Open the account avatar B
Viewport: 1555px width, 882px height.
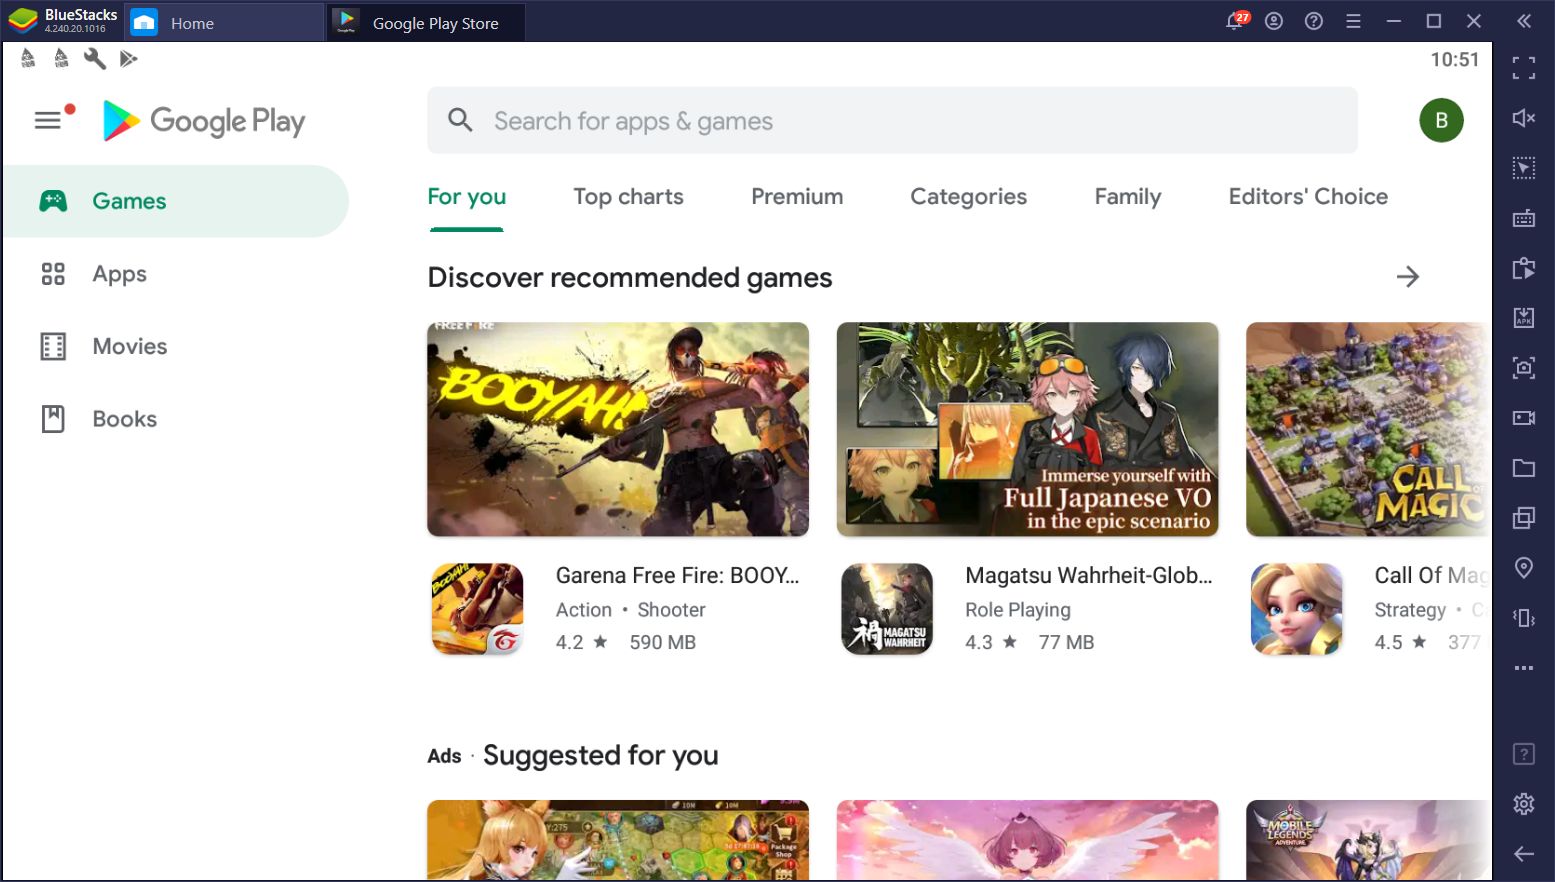[x=1441, y=121]
